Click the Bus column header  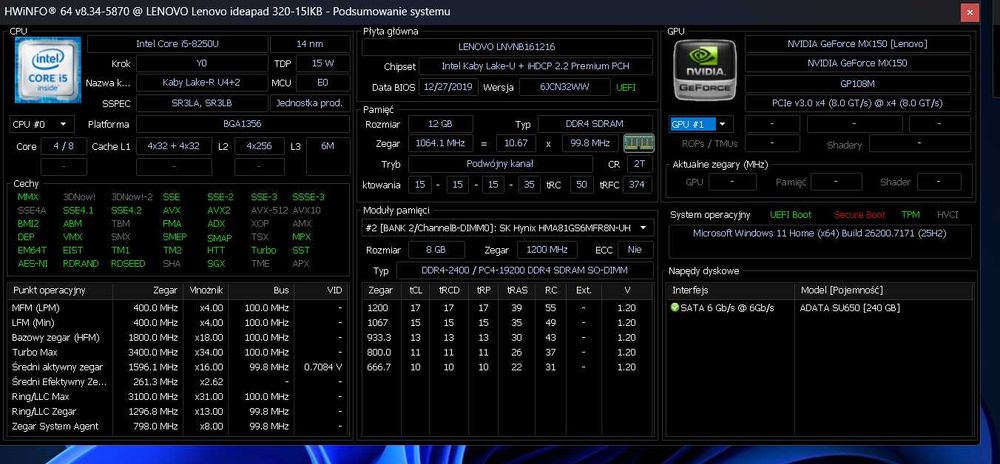[x=260, y=290]
